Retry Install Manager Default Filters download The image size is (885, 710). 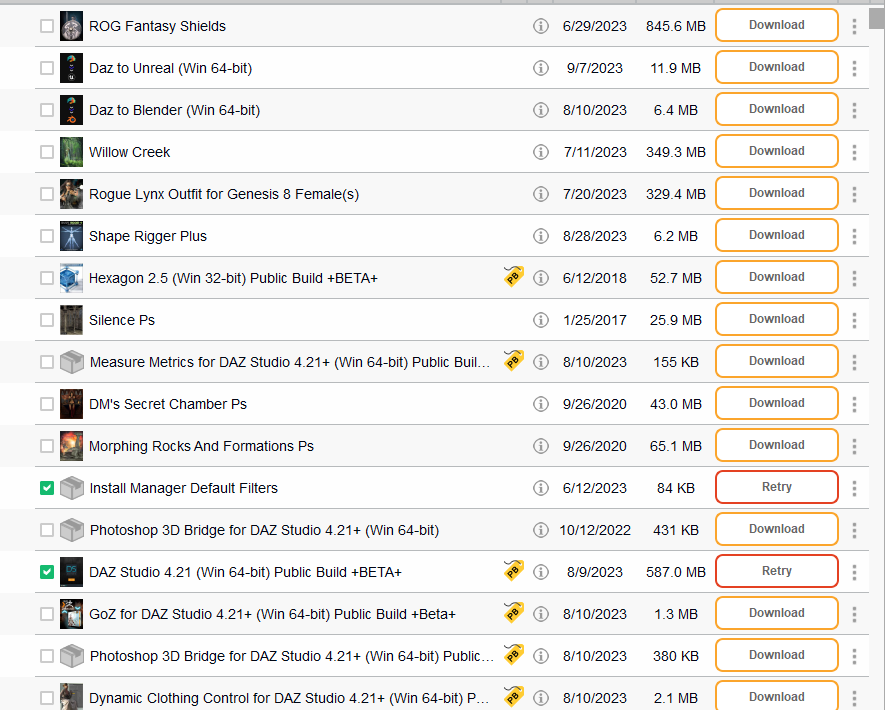(x=777, y=487)
